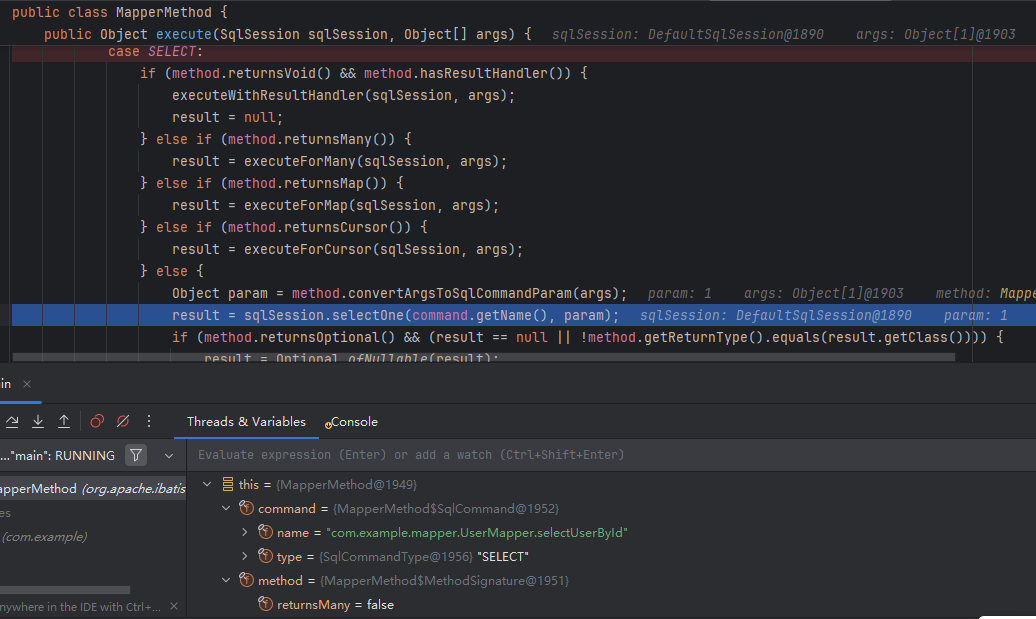
Task: Collapse the 'method' variable node
Action: pyautogui.click(x=226, y=580)
